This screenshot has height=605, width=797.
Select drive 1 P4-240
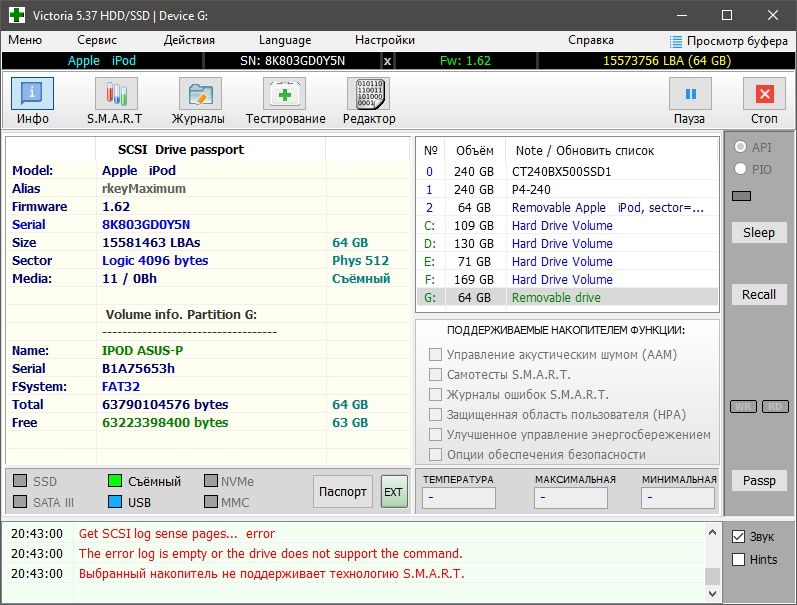coord(567,190)
